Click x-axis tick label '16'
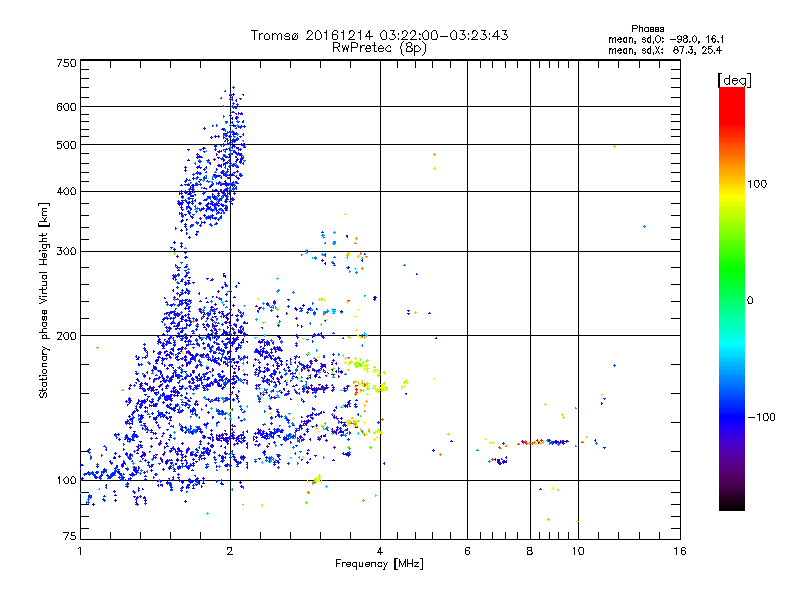The height and width of the screenshot is (600, 800). coord(680,551)
